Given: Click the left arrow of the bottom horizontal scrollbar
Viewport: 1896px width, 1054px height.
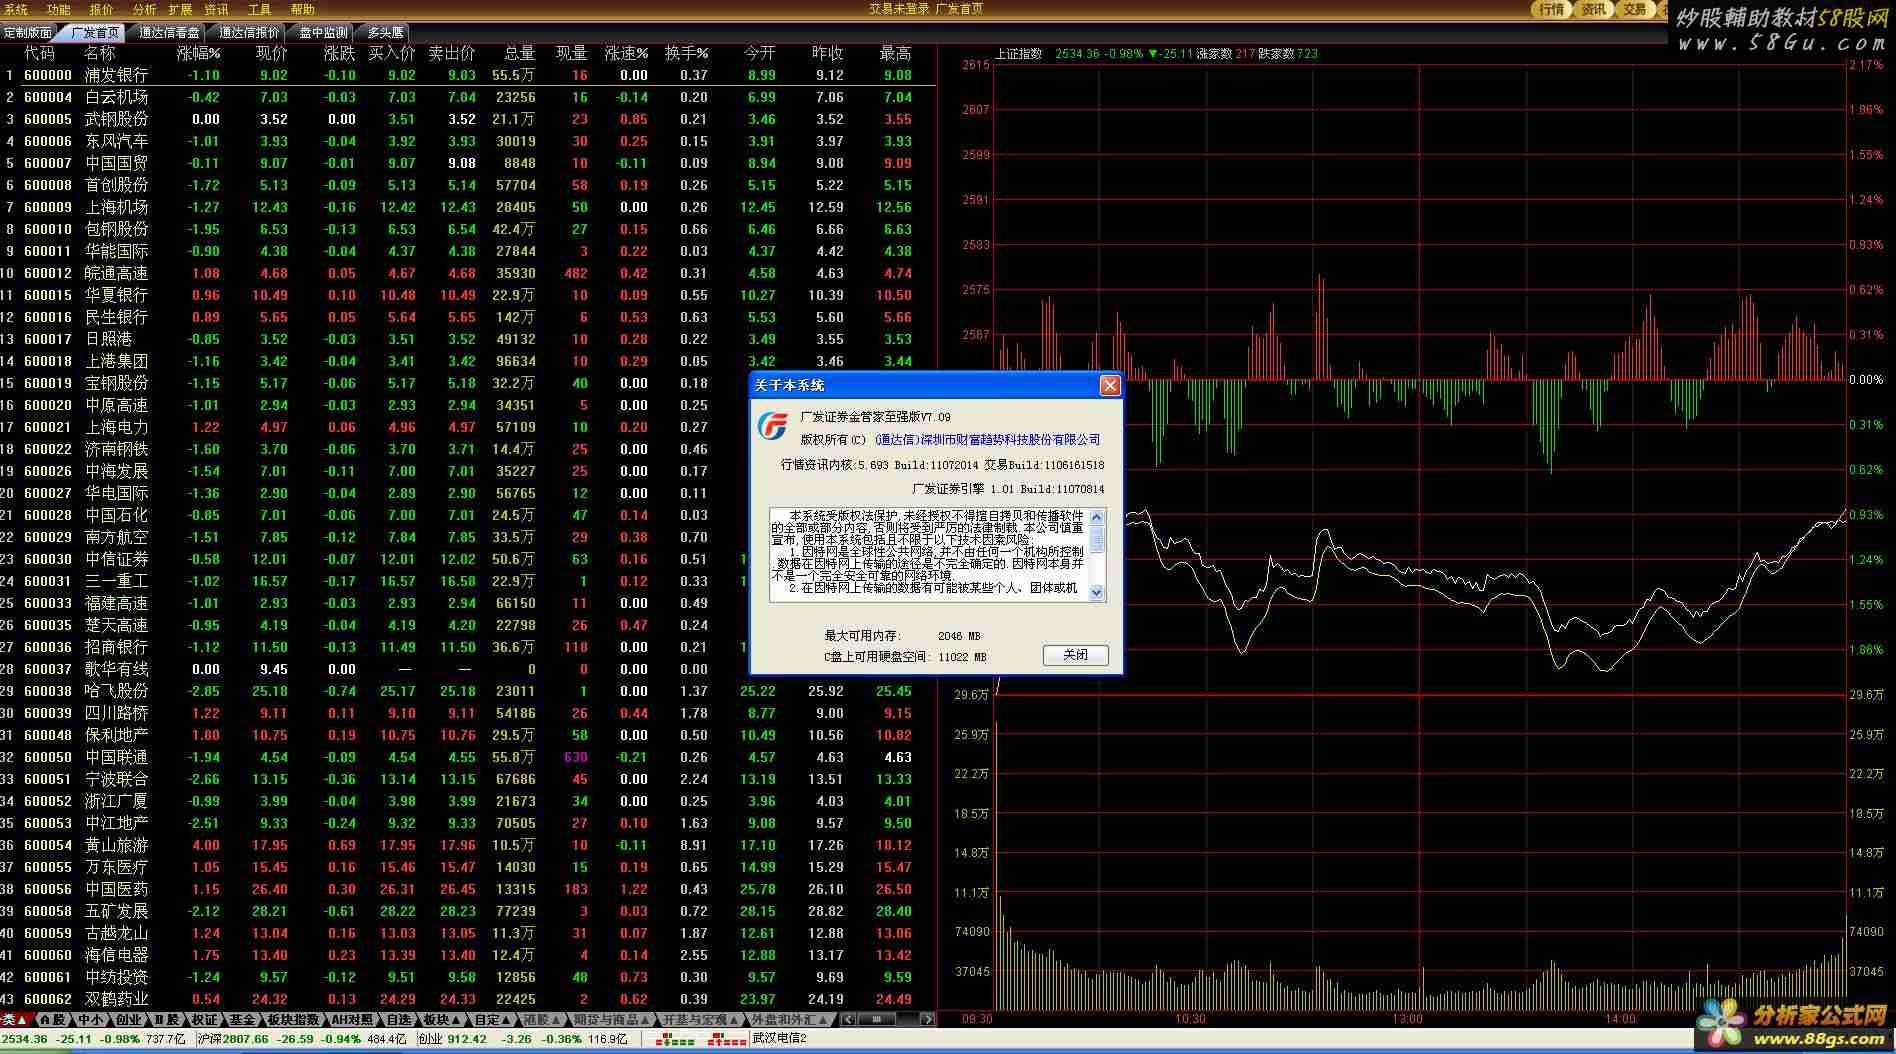Looking at the screenshot, I should [x=847, y=1019].
